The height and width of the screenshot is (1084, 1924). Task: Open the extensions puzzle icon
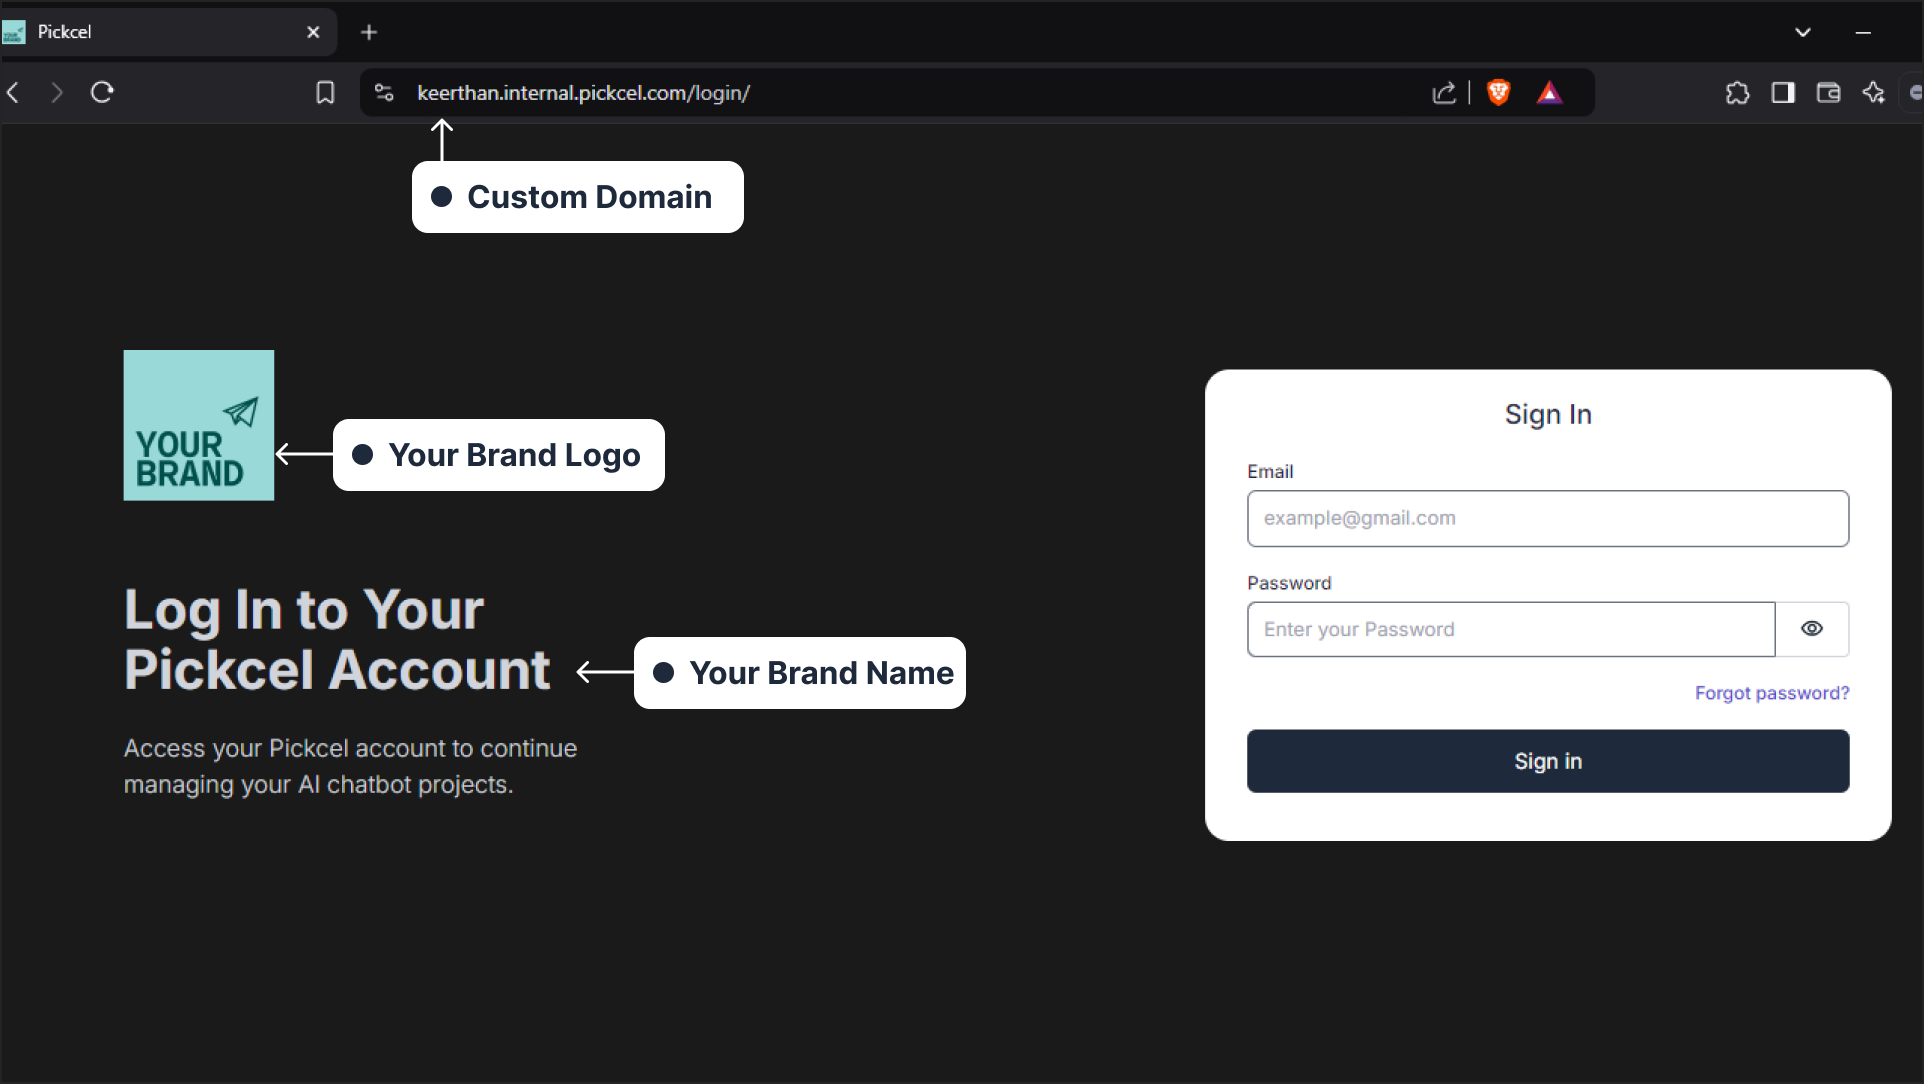pyautogui.click(x=1738, y=93)
